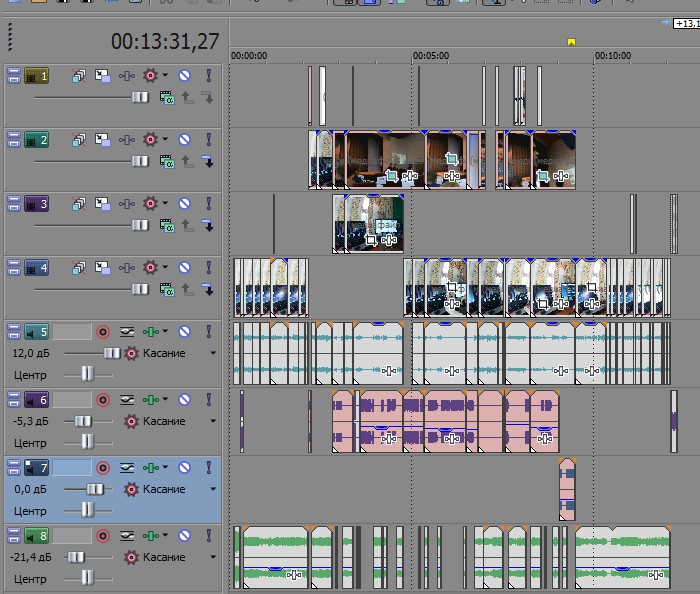Screen dimensions: 700x594
Task: Open Касание automation mode dropdown on track 6
Action: pyautogui.click(x=213, y=421)
